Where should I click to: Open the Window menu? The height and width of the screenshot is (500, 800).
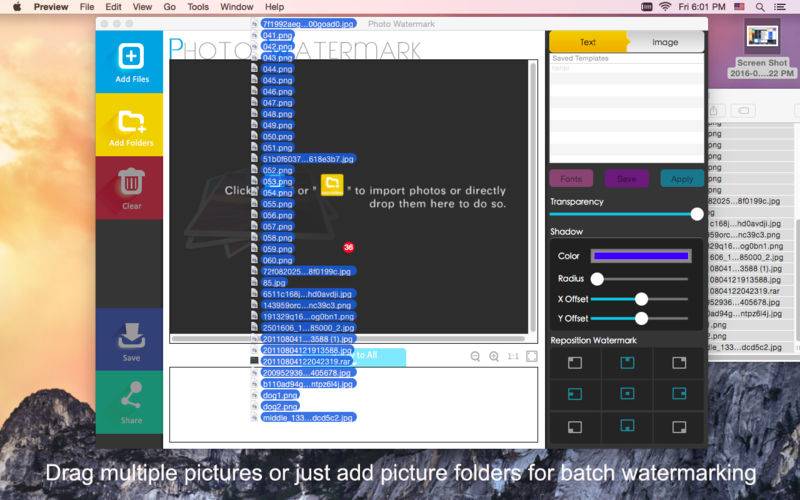pyautogui.click(x=237, y=7)
